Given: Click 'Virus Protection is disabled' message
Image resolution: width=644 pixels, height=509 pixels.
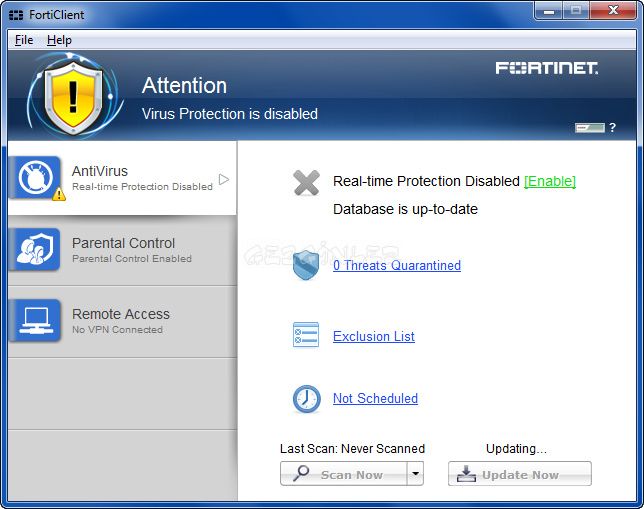Looking at the screenshot, I should tap(230, 114).
